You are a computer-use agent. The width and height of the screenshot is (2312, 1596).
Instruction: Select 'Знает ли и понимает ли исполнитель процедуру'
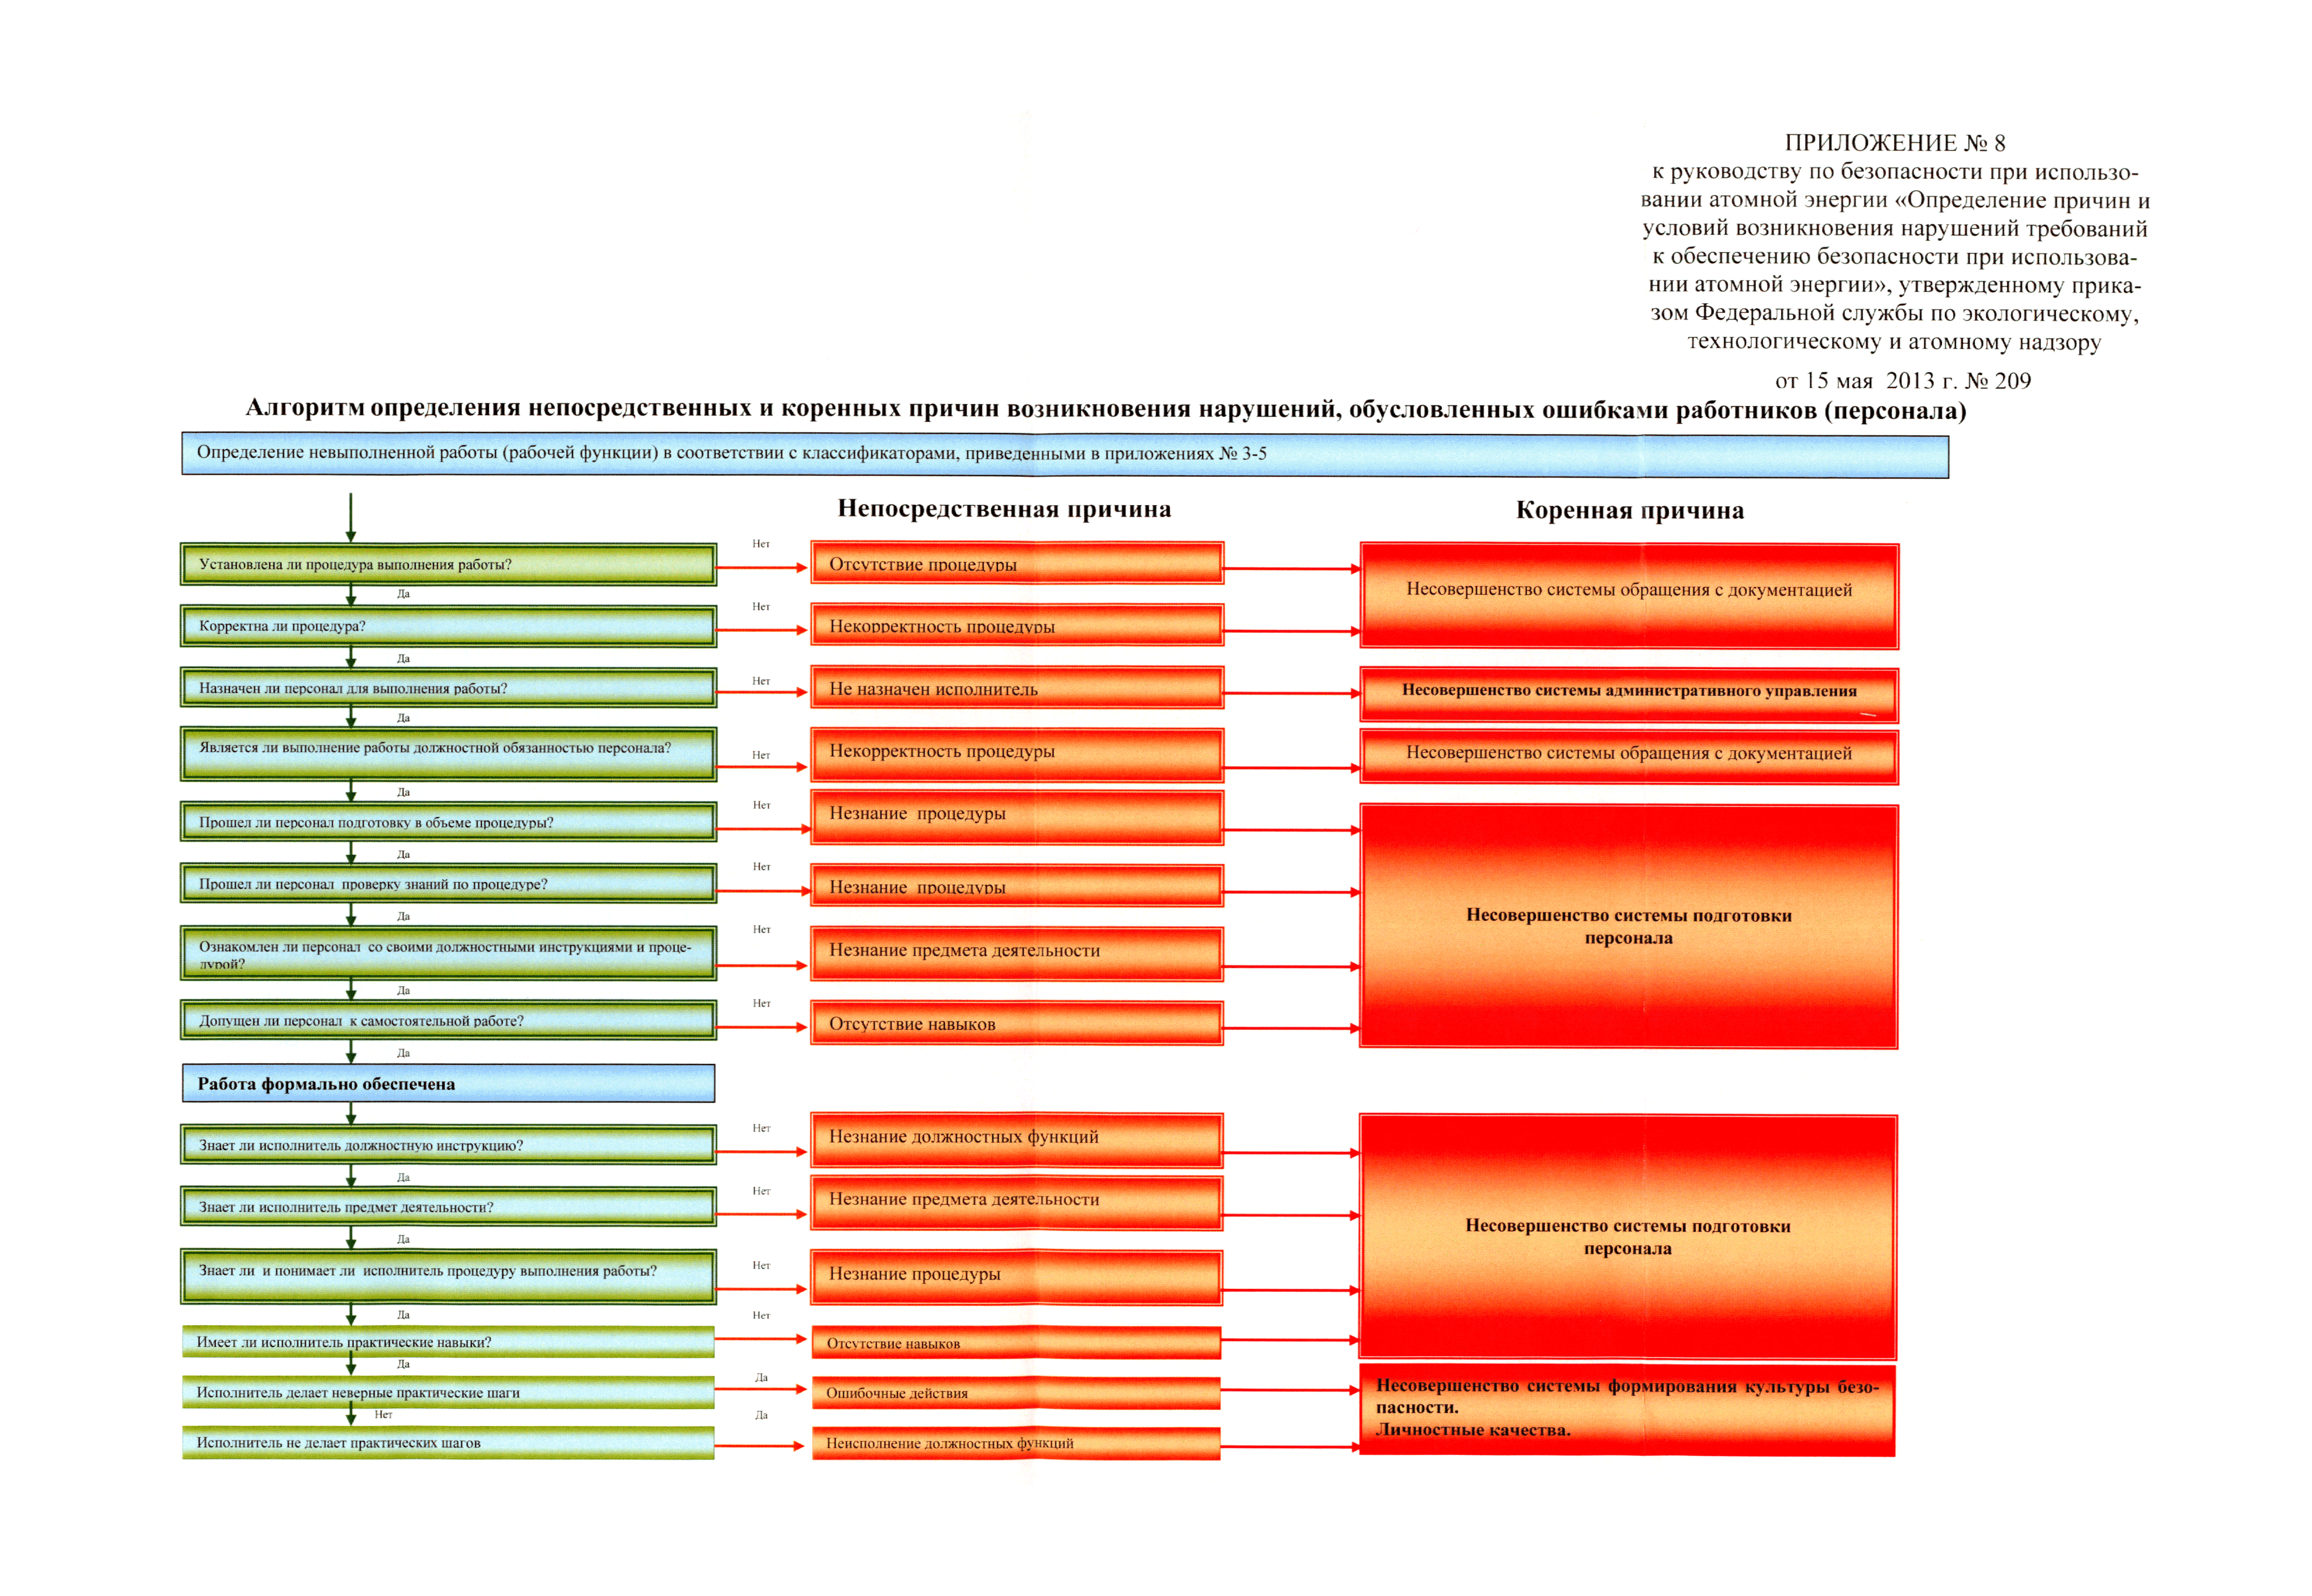click(448, 1277)
